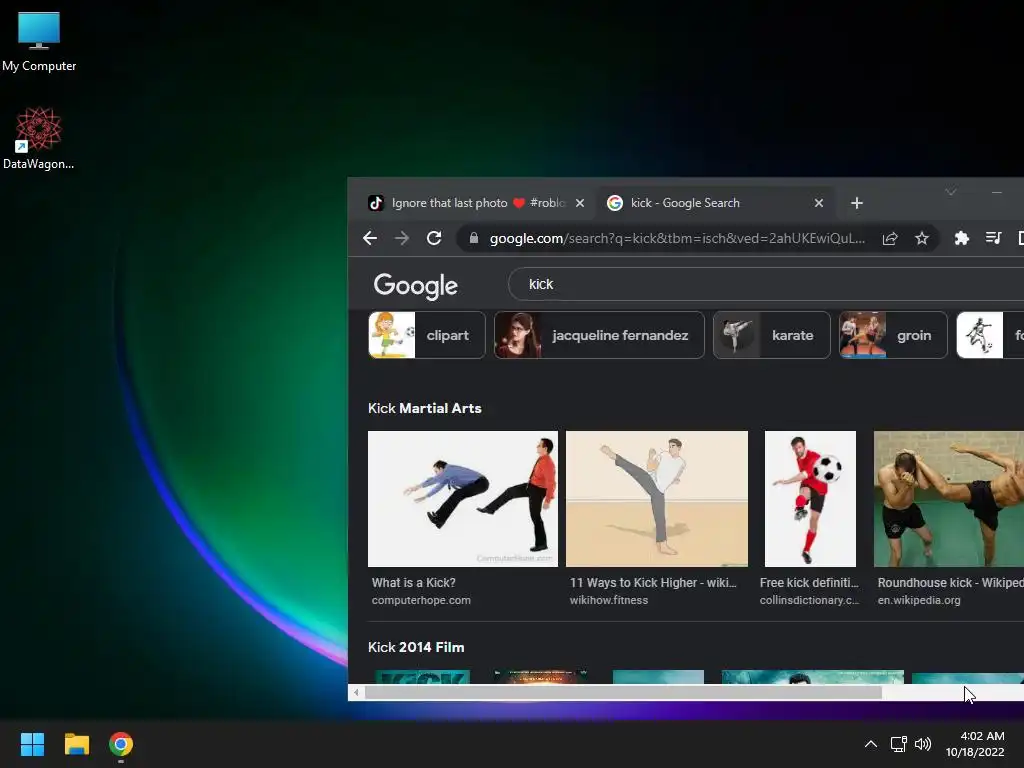This screenshot has height=768, width=1024.
Task: Open the Chrome extensions menu
Action: (x=961, y=238)
